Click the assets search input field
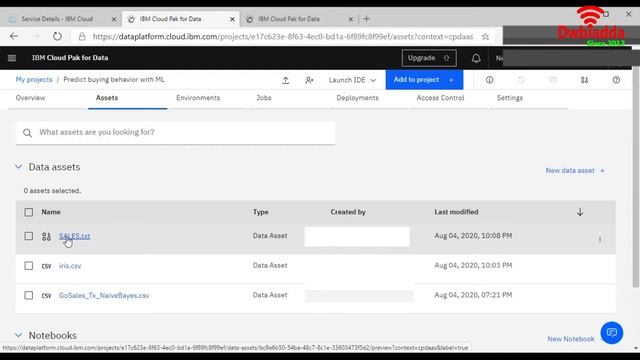The image size is (640, 360). coord(176,133)
